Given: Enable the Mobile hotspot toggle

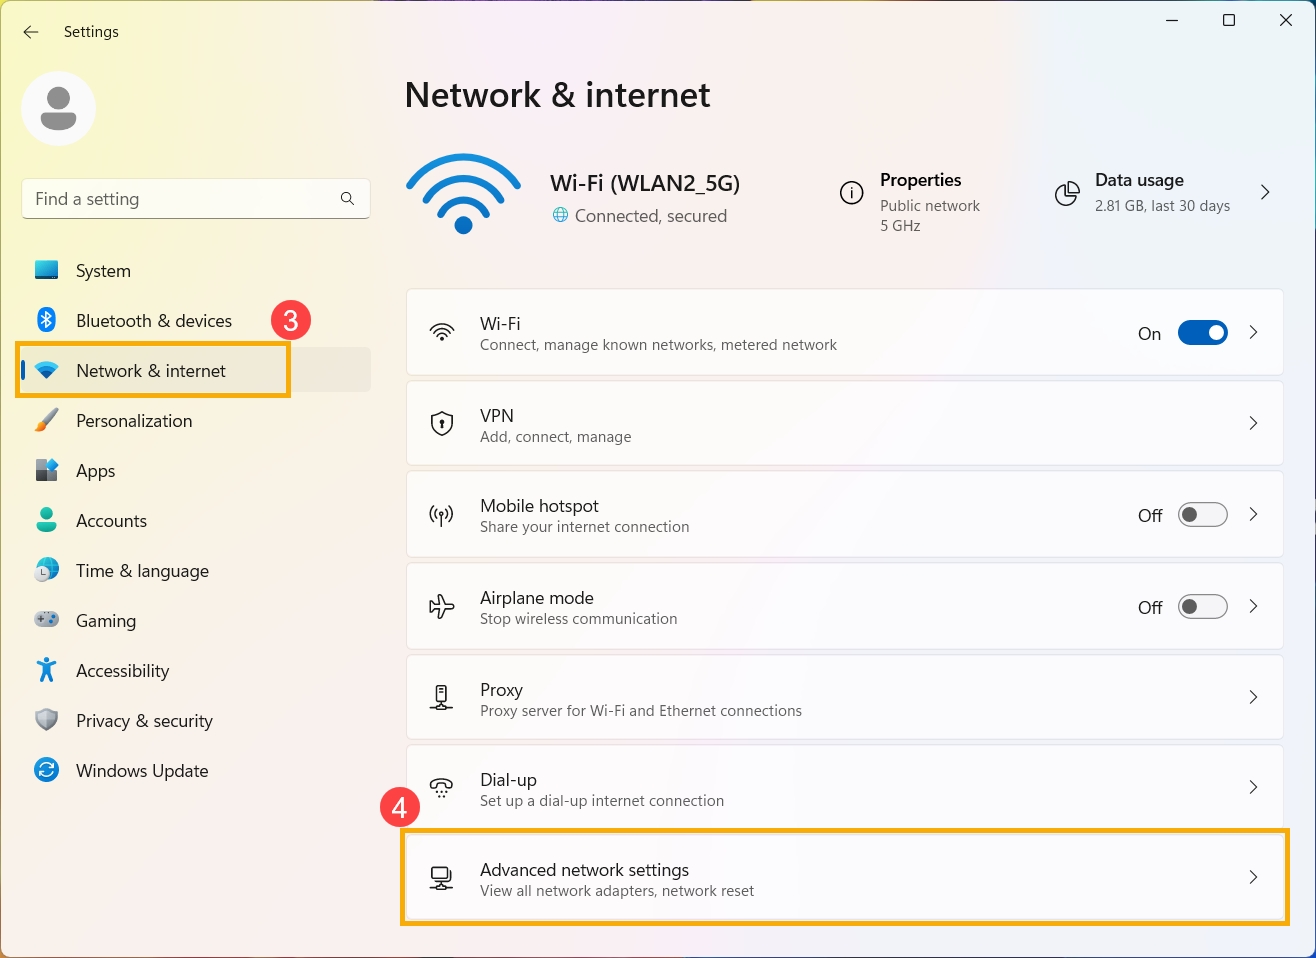Looking at the screenshot, I should (1202, 515).
